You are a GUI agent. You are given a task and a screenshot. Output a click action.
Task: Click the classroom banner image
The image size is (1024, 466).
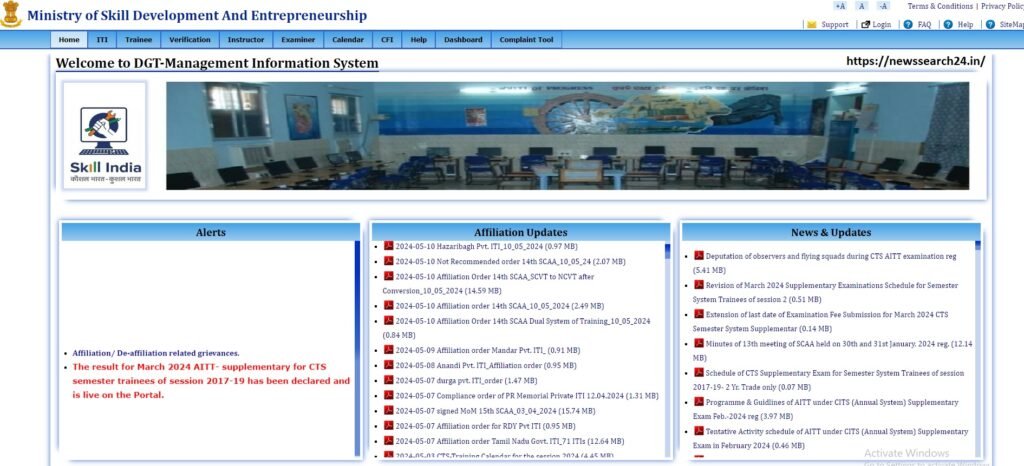pyautogui.click(x=567, y=136)
